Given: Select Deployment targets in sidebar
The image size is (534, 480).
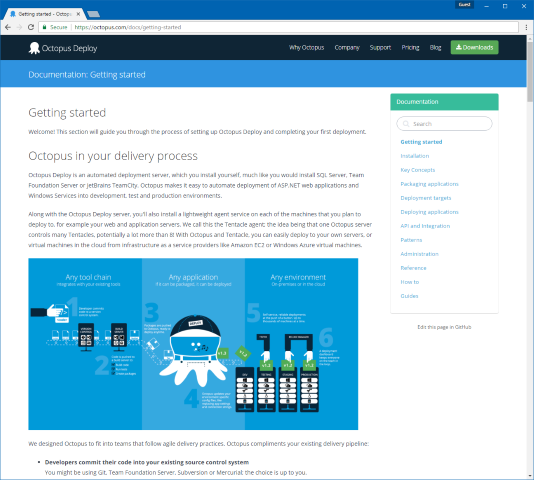Looking at the screenshot, I should point(426,198).
